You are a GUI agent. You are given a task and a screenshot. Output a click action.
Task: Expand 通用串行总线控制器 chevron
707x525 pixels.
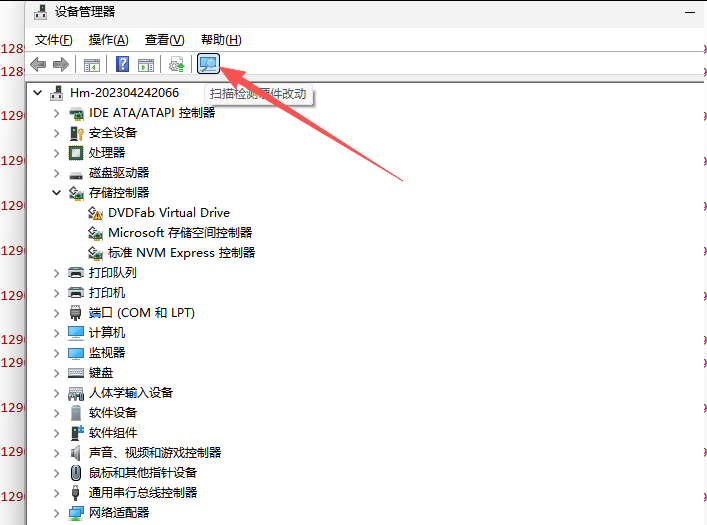coord(56,493)
